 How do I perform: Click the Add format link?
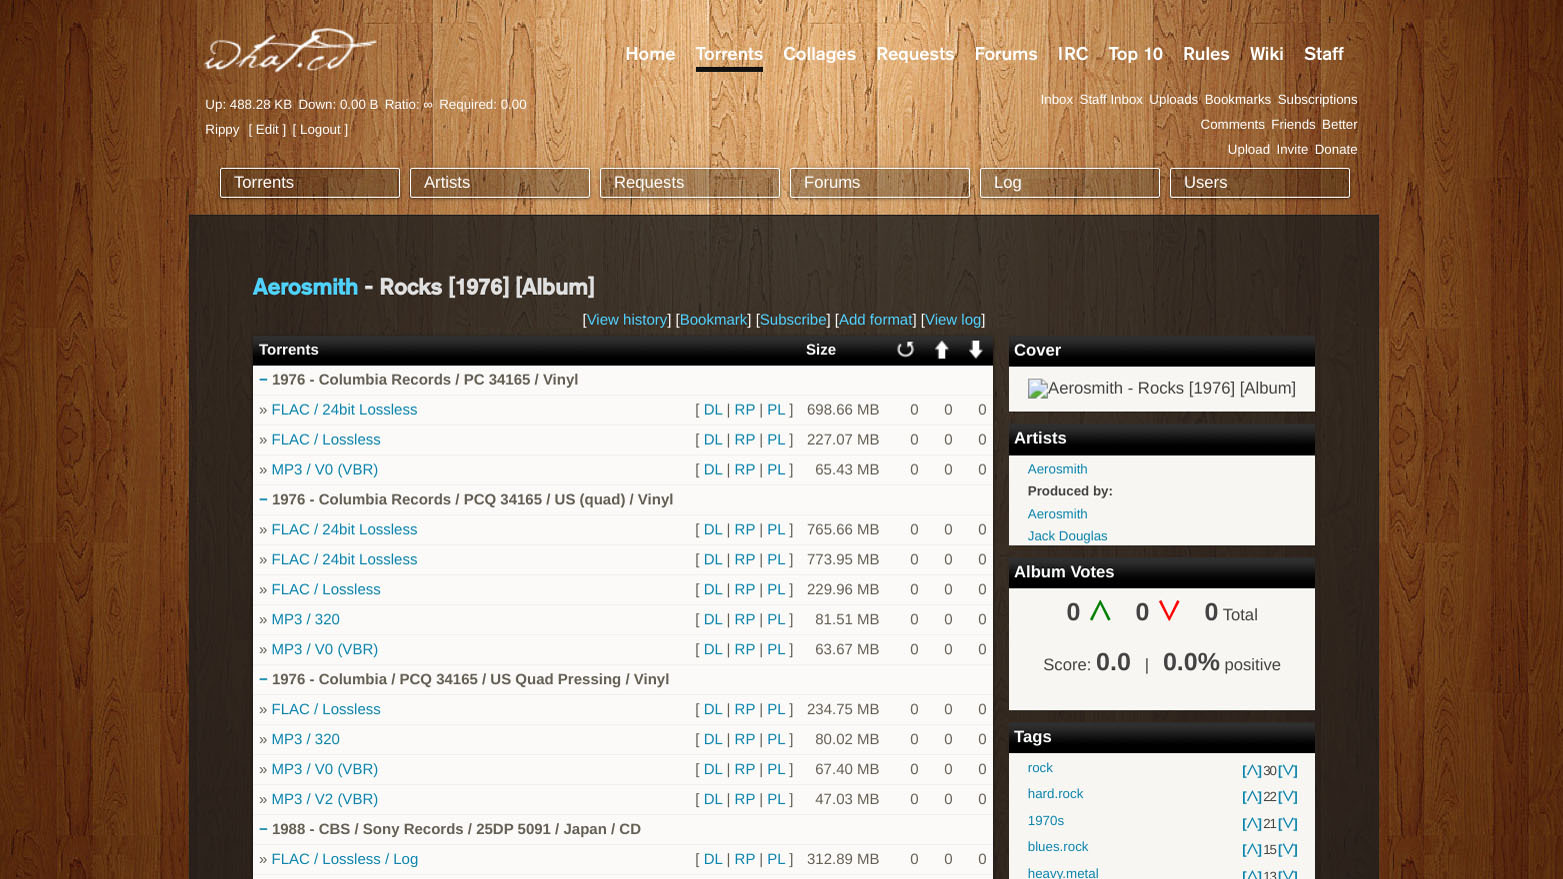(x=876, y=320)
